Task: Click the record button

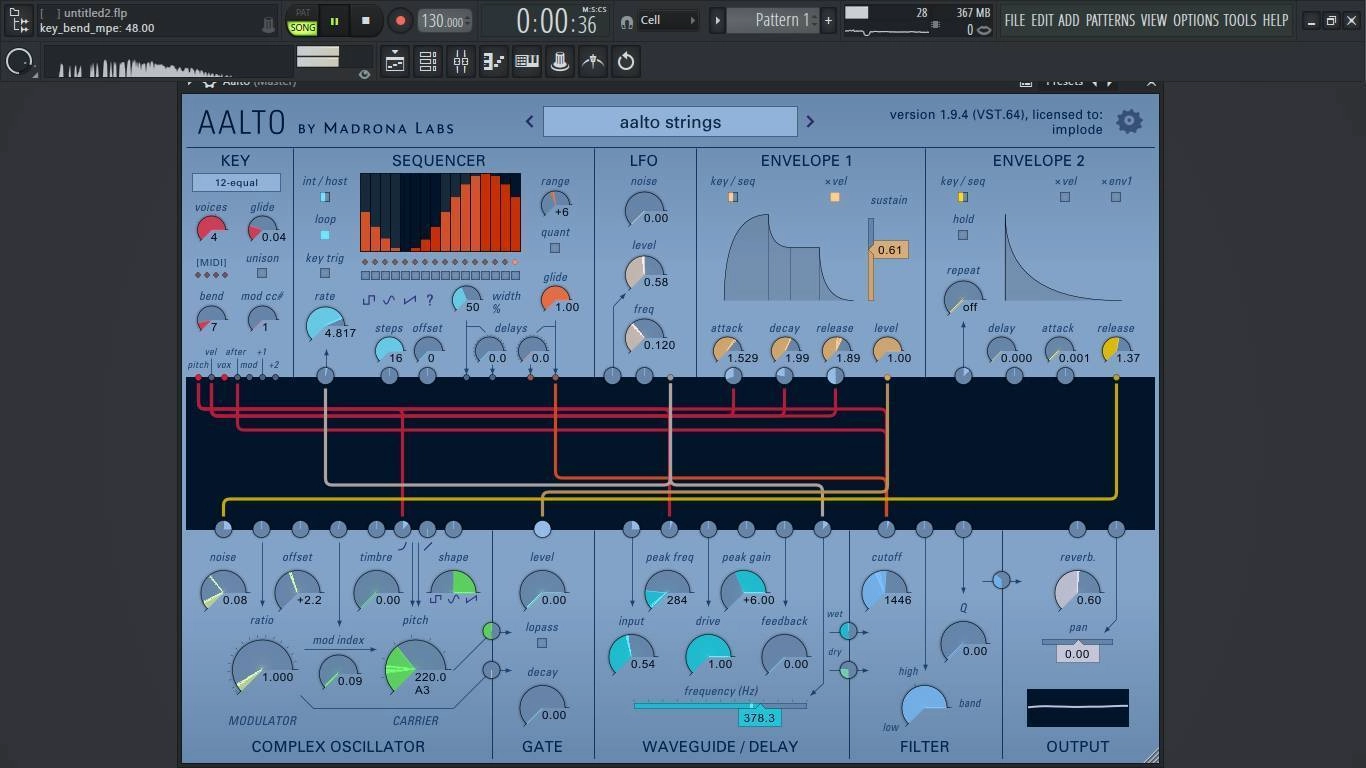Action: (400, 20)
